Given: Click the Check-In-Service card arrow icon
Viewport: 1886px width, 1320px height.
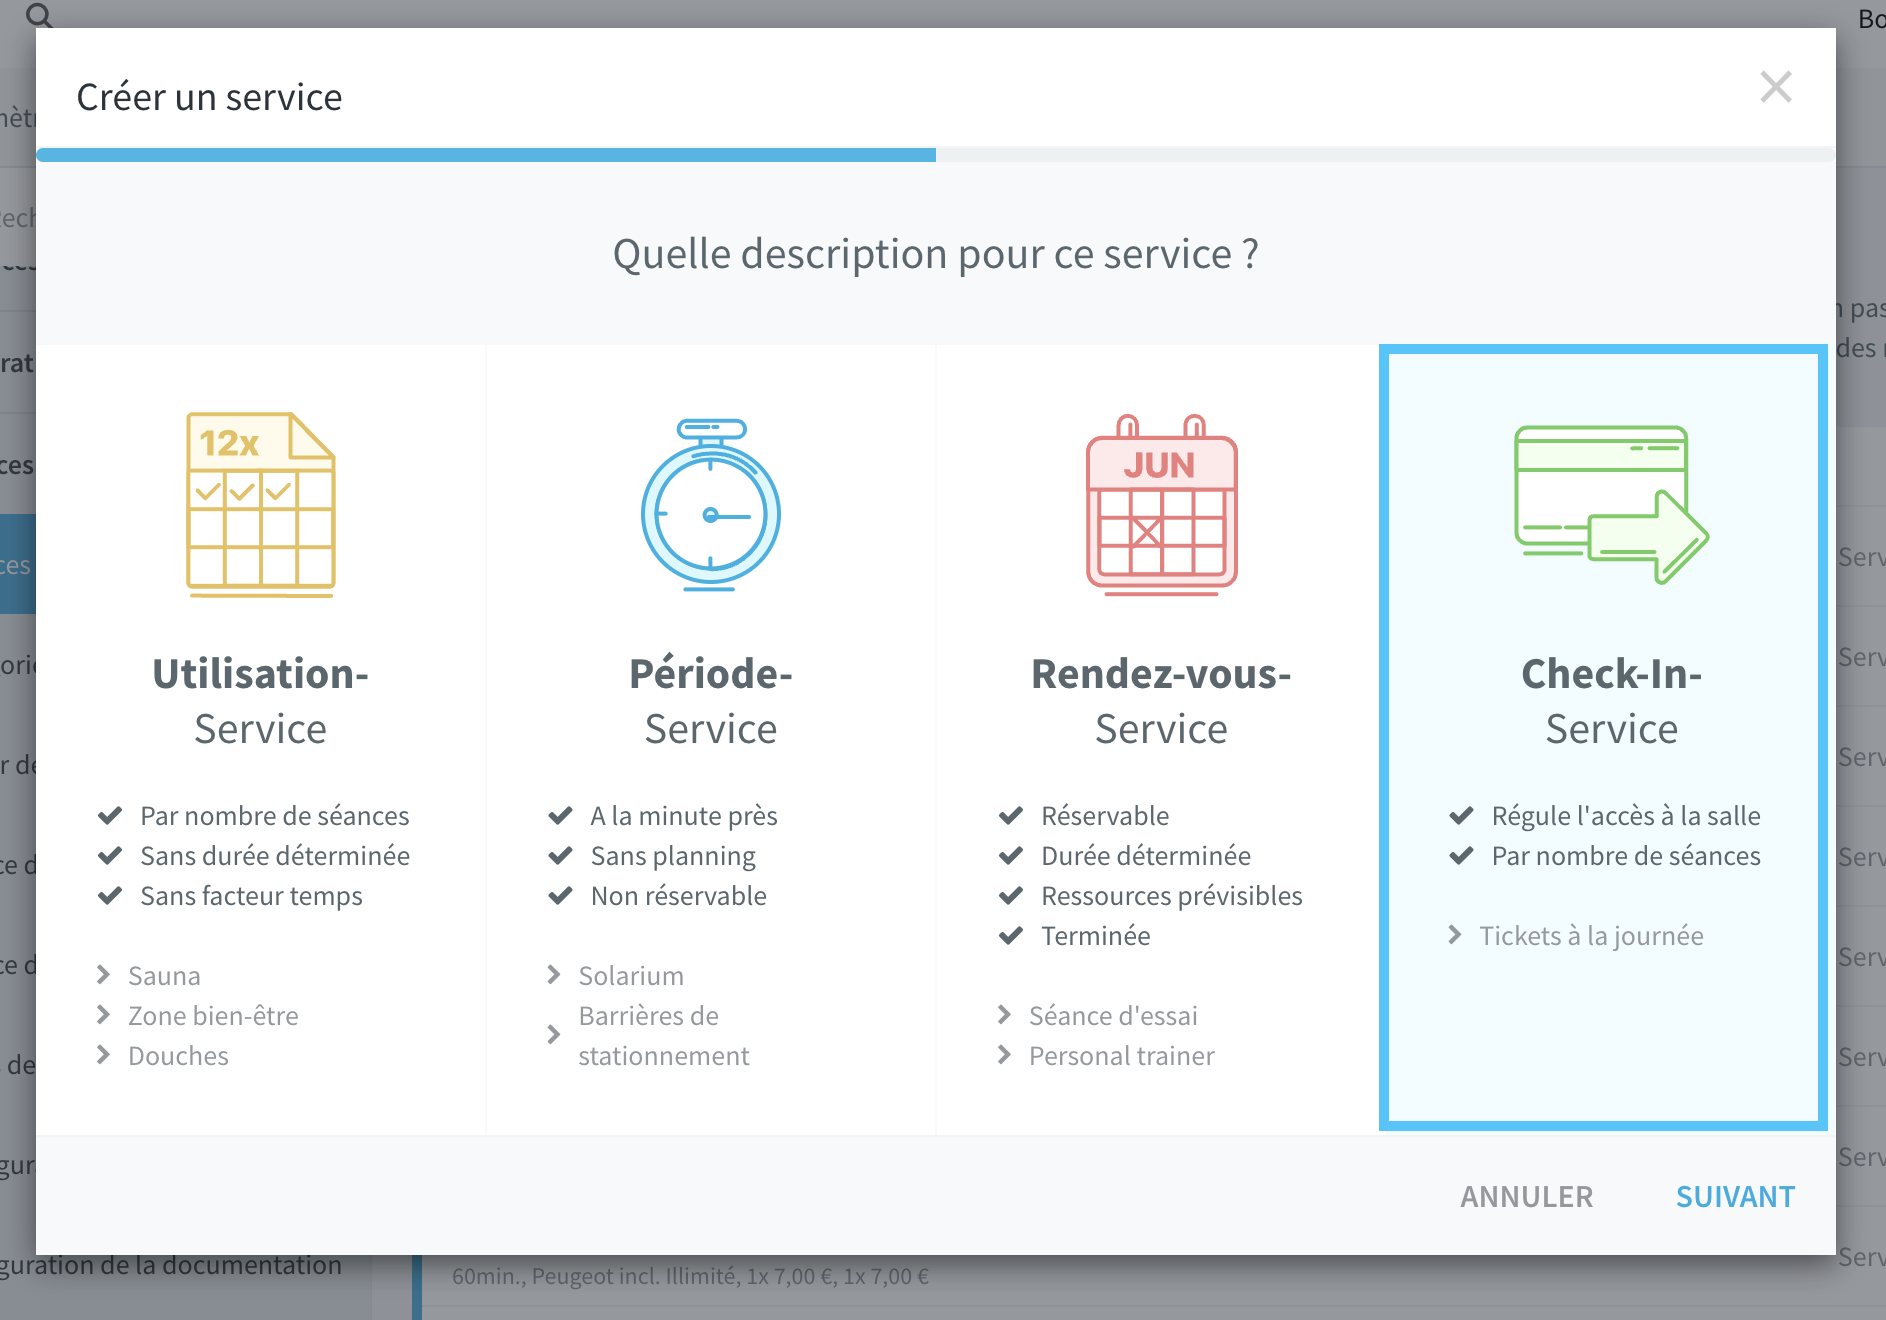Looking at the screenshot, I should click(x=1611, y=504).
